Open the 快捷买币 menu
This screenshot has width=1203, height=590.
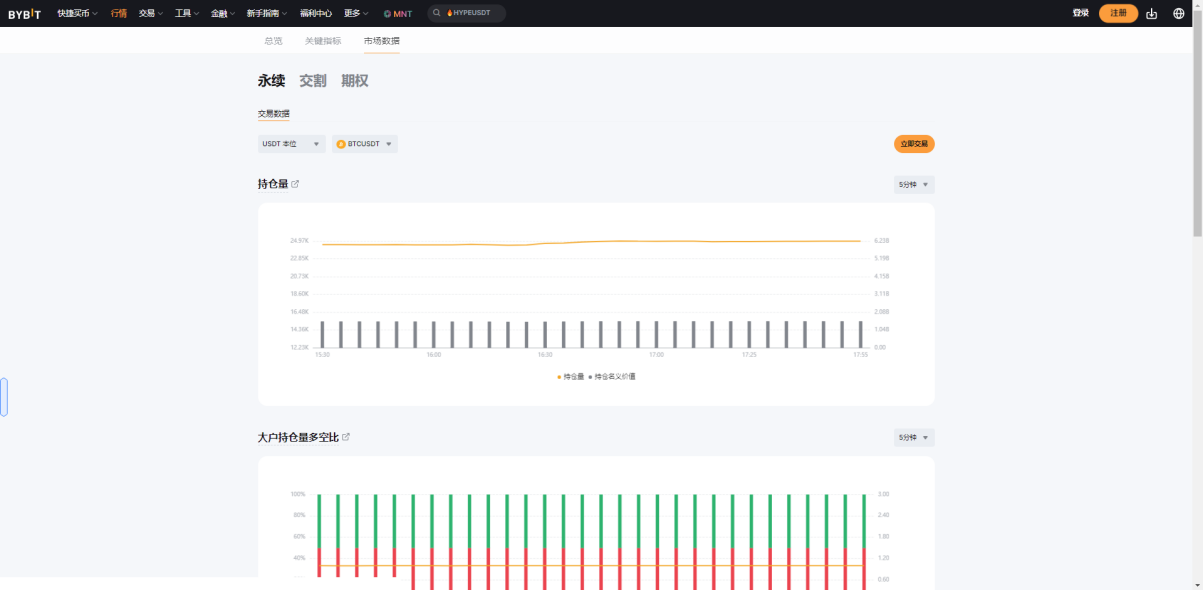click(77, 14)
